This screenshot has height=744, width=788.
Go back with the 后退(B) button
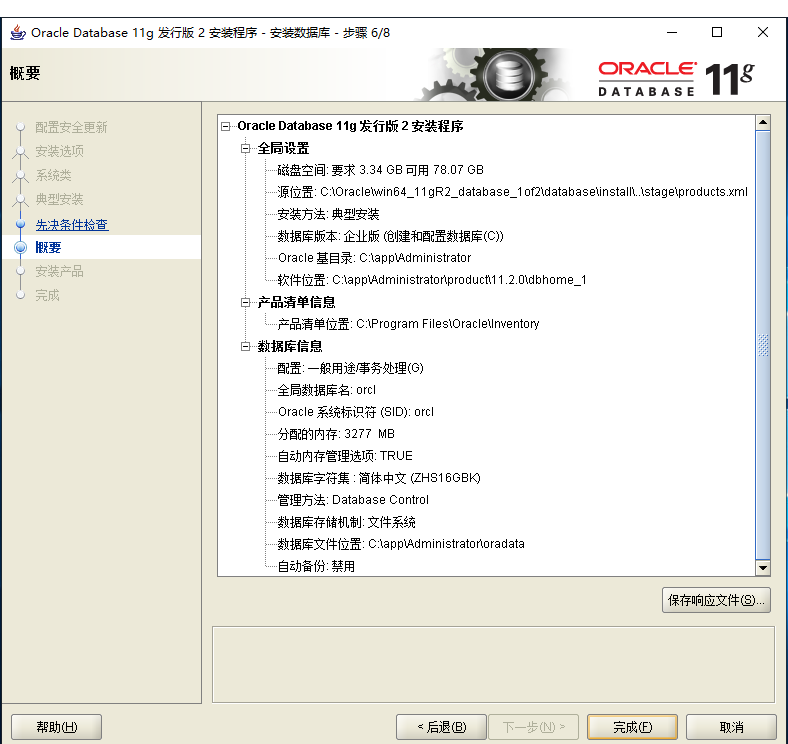pos(441,727)
